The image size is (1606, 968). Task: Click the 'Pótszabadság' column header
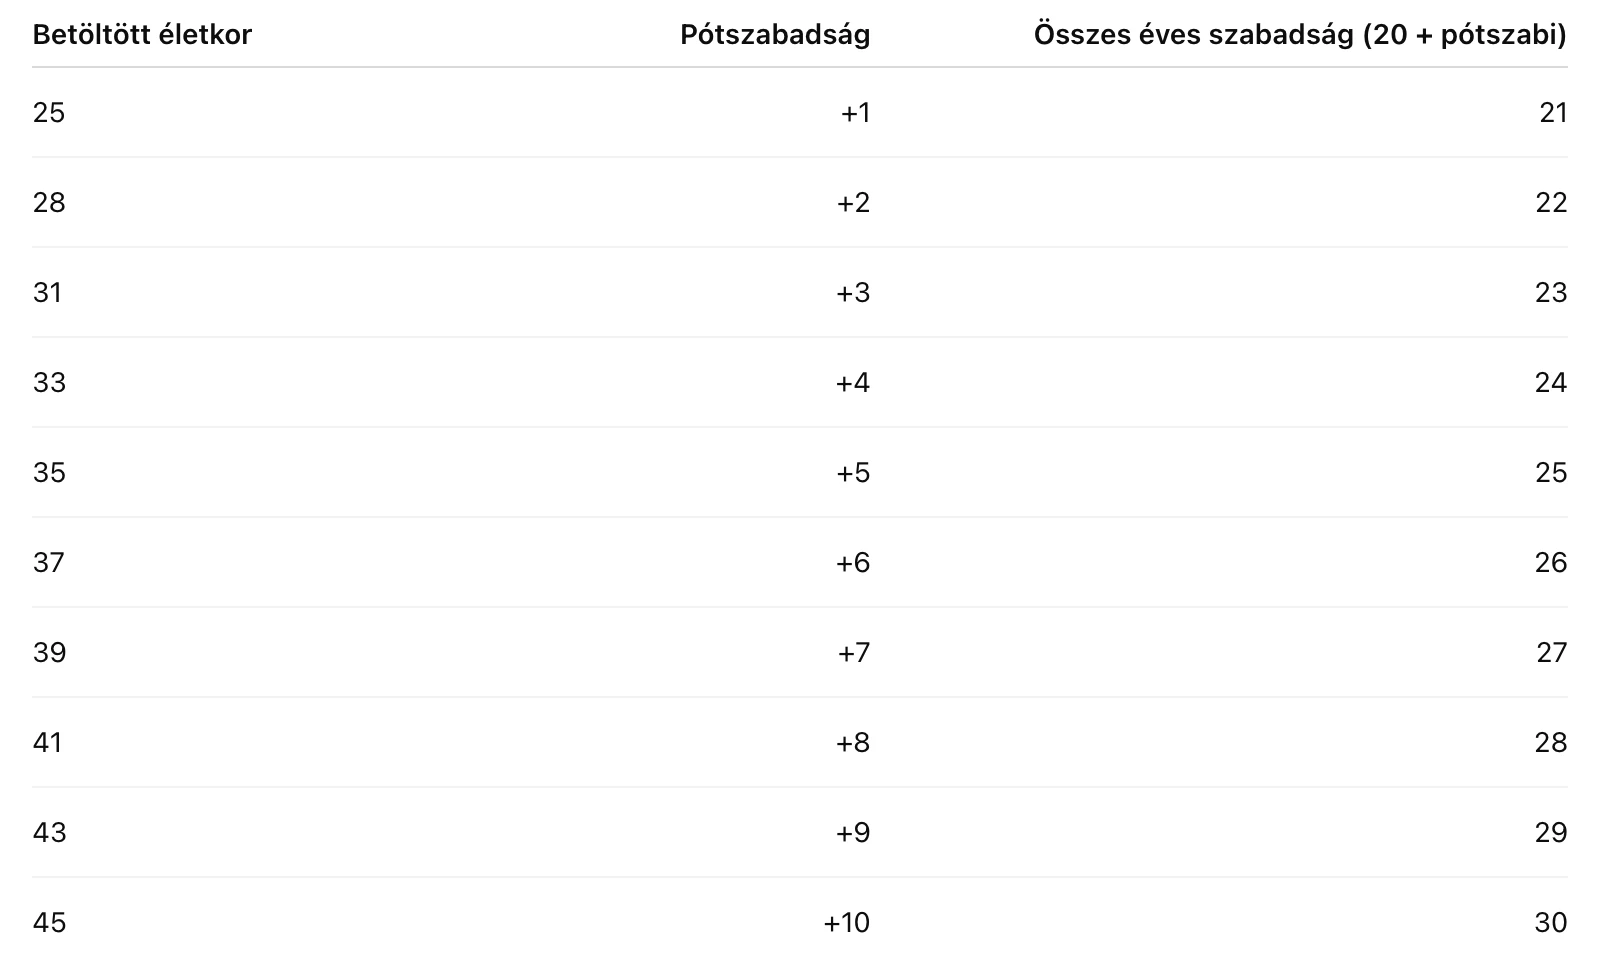coord(774,35)
